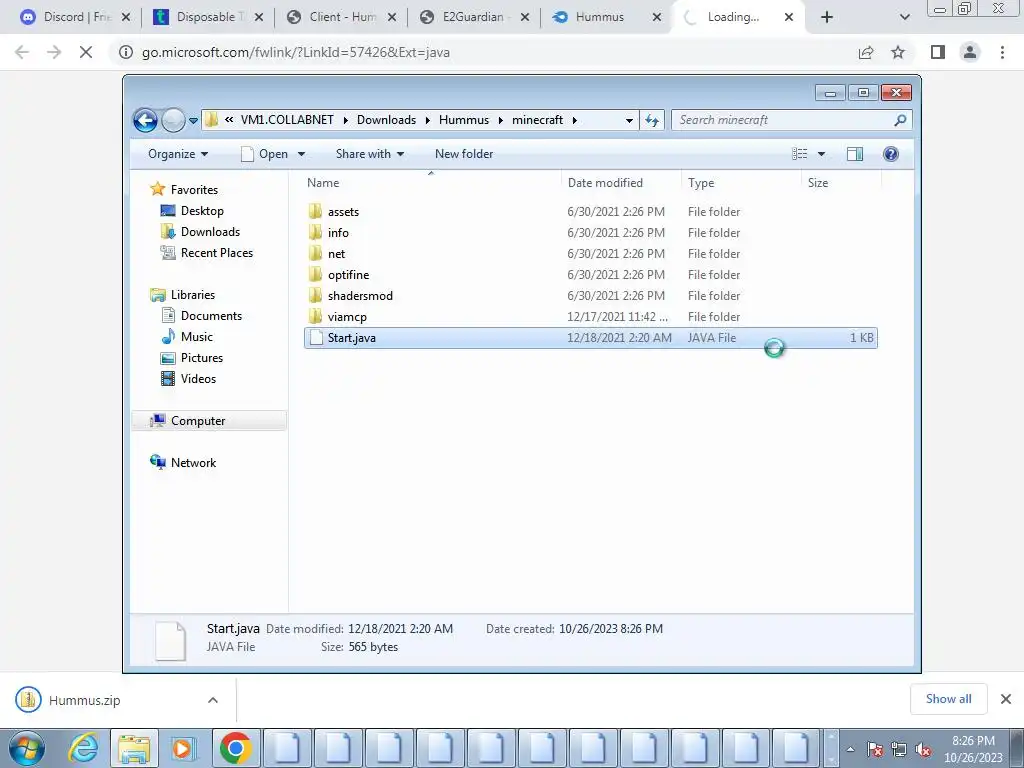Select the viamcp folder
This screenshot has height=768, width=1024.
590,317
